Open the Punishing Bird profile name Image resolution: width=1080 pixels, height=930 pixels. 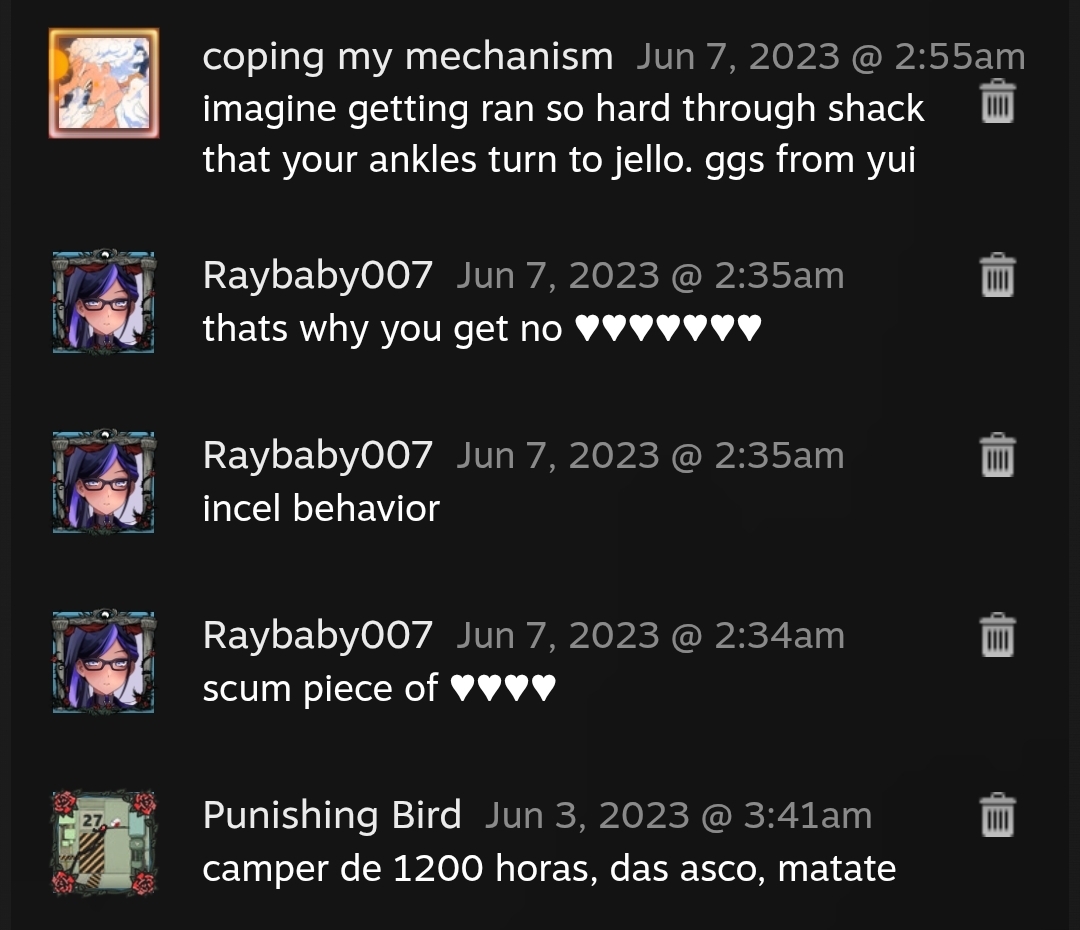tap(332, 816)
